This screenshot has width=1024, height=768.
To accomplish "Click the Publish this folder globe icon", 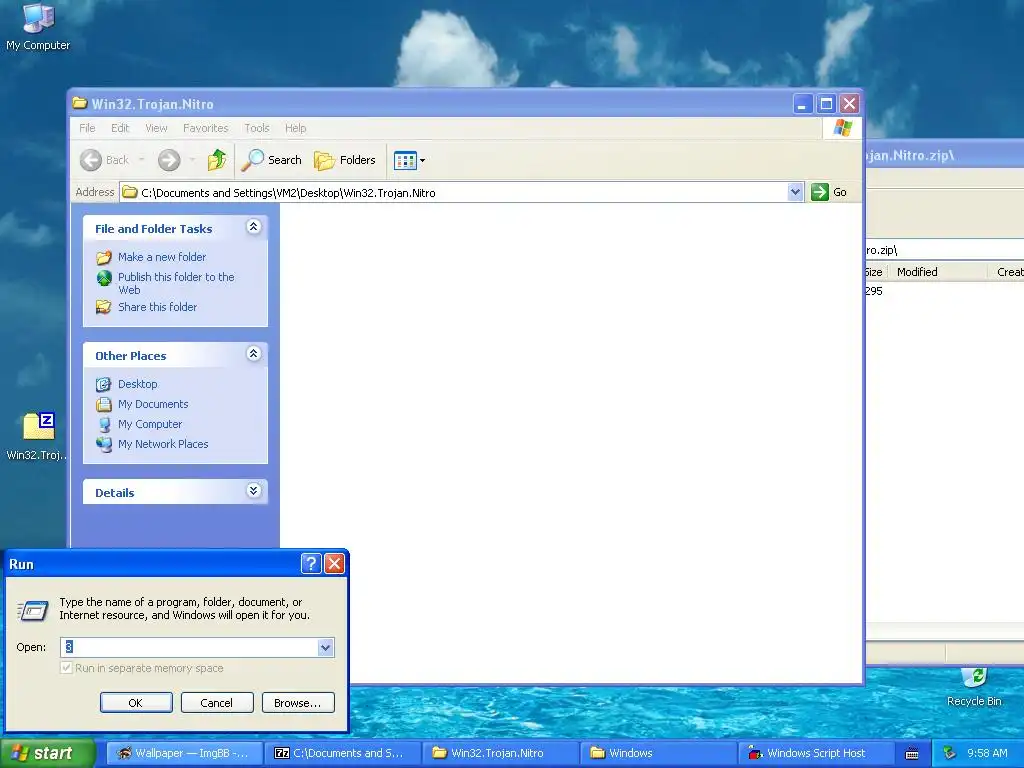I will (104, 278).
